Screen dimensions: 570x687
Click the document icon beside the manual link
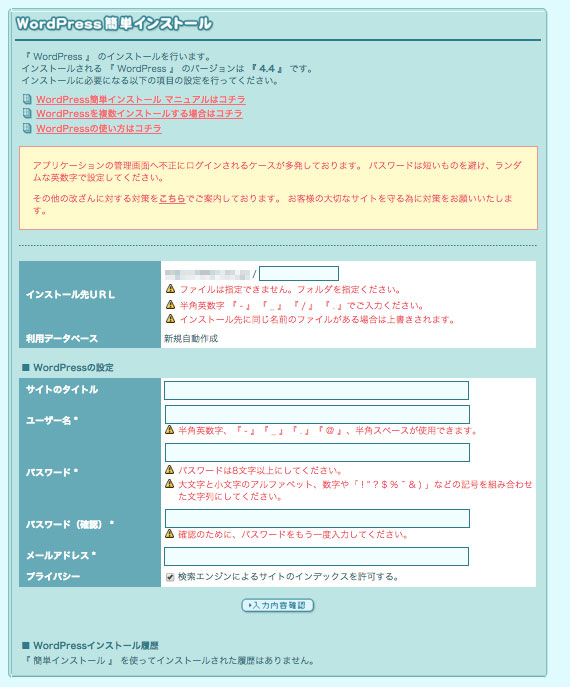[27, 99]
